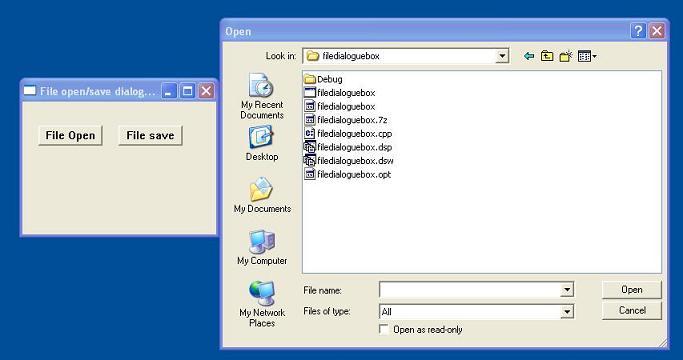Click the File save button
683x360 pixels.
150,136
